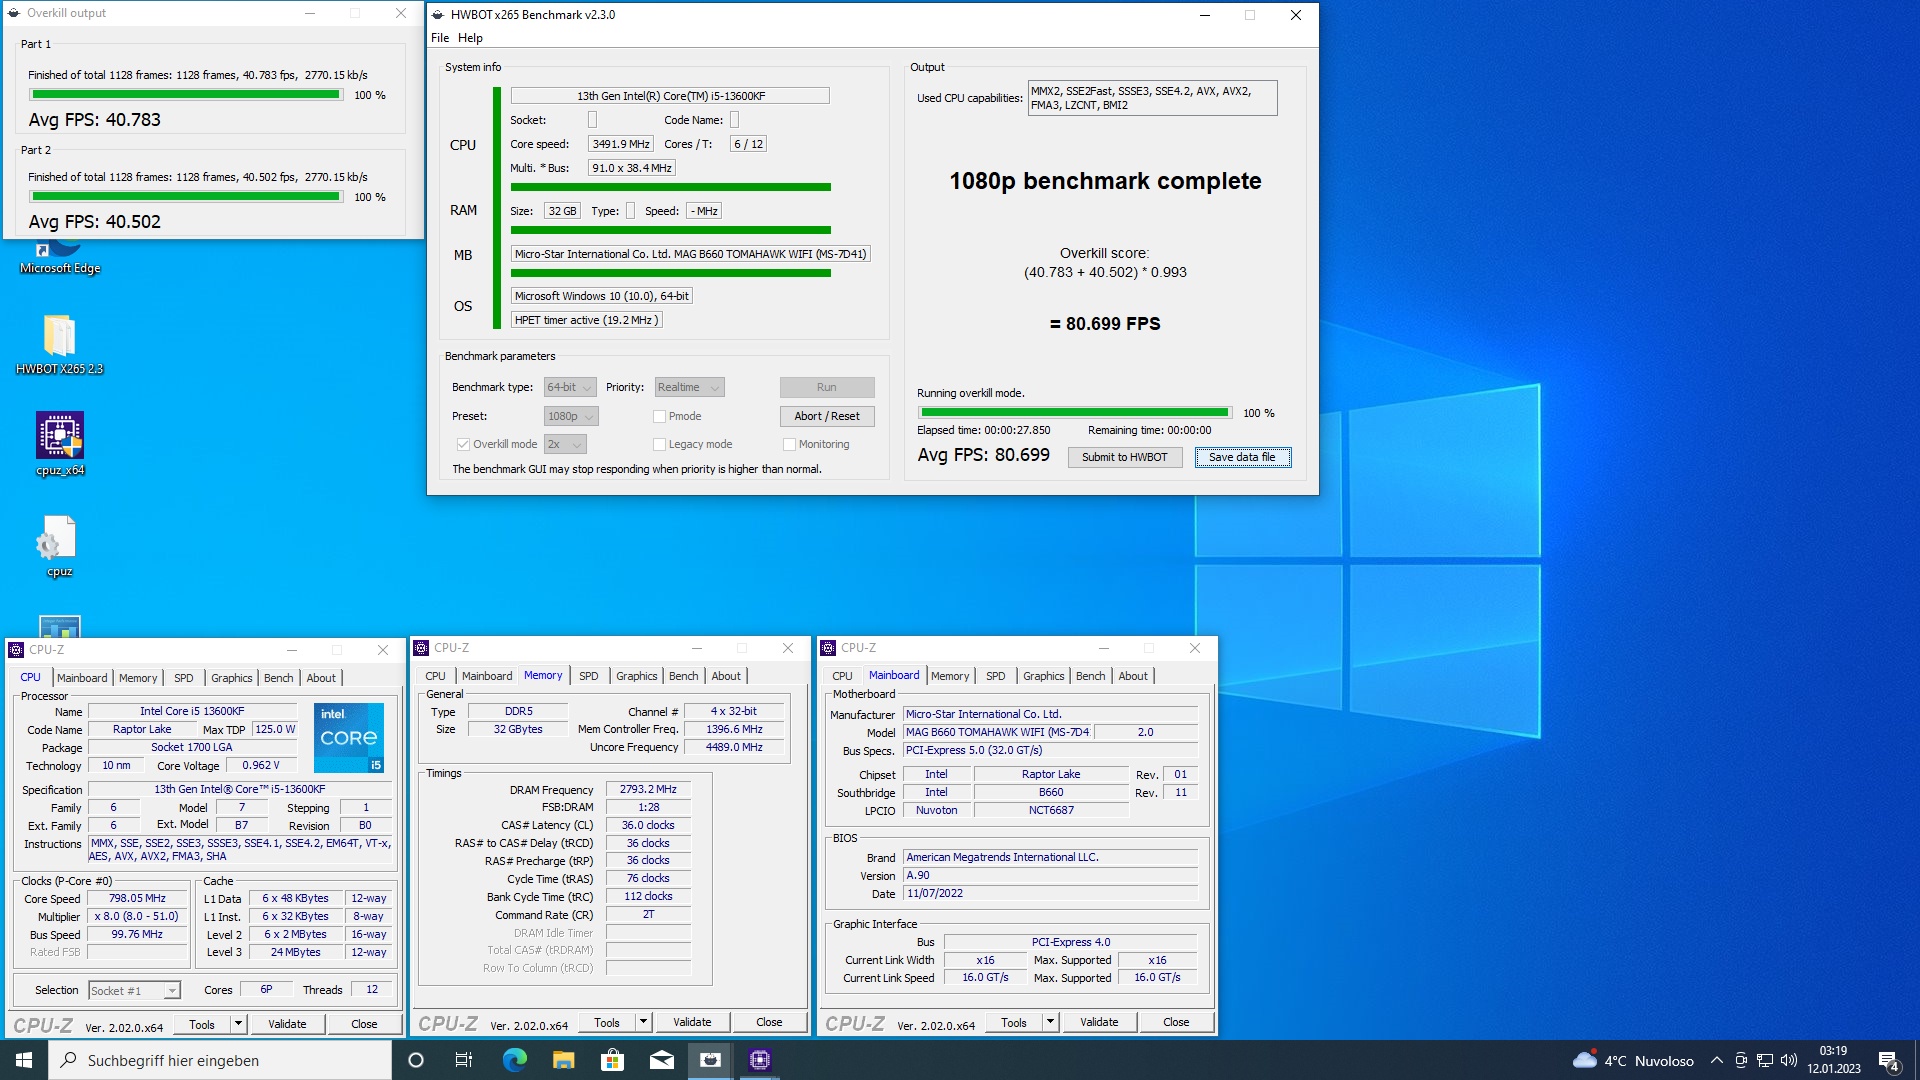Screen dimensions: 1920x1080
Task: Click the Abort / Reset button
Action: tap(827, 416)
